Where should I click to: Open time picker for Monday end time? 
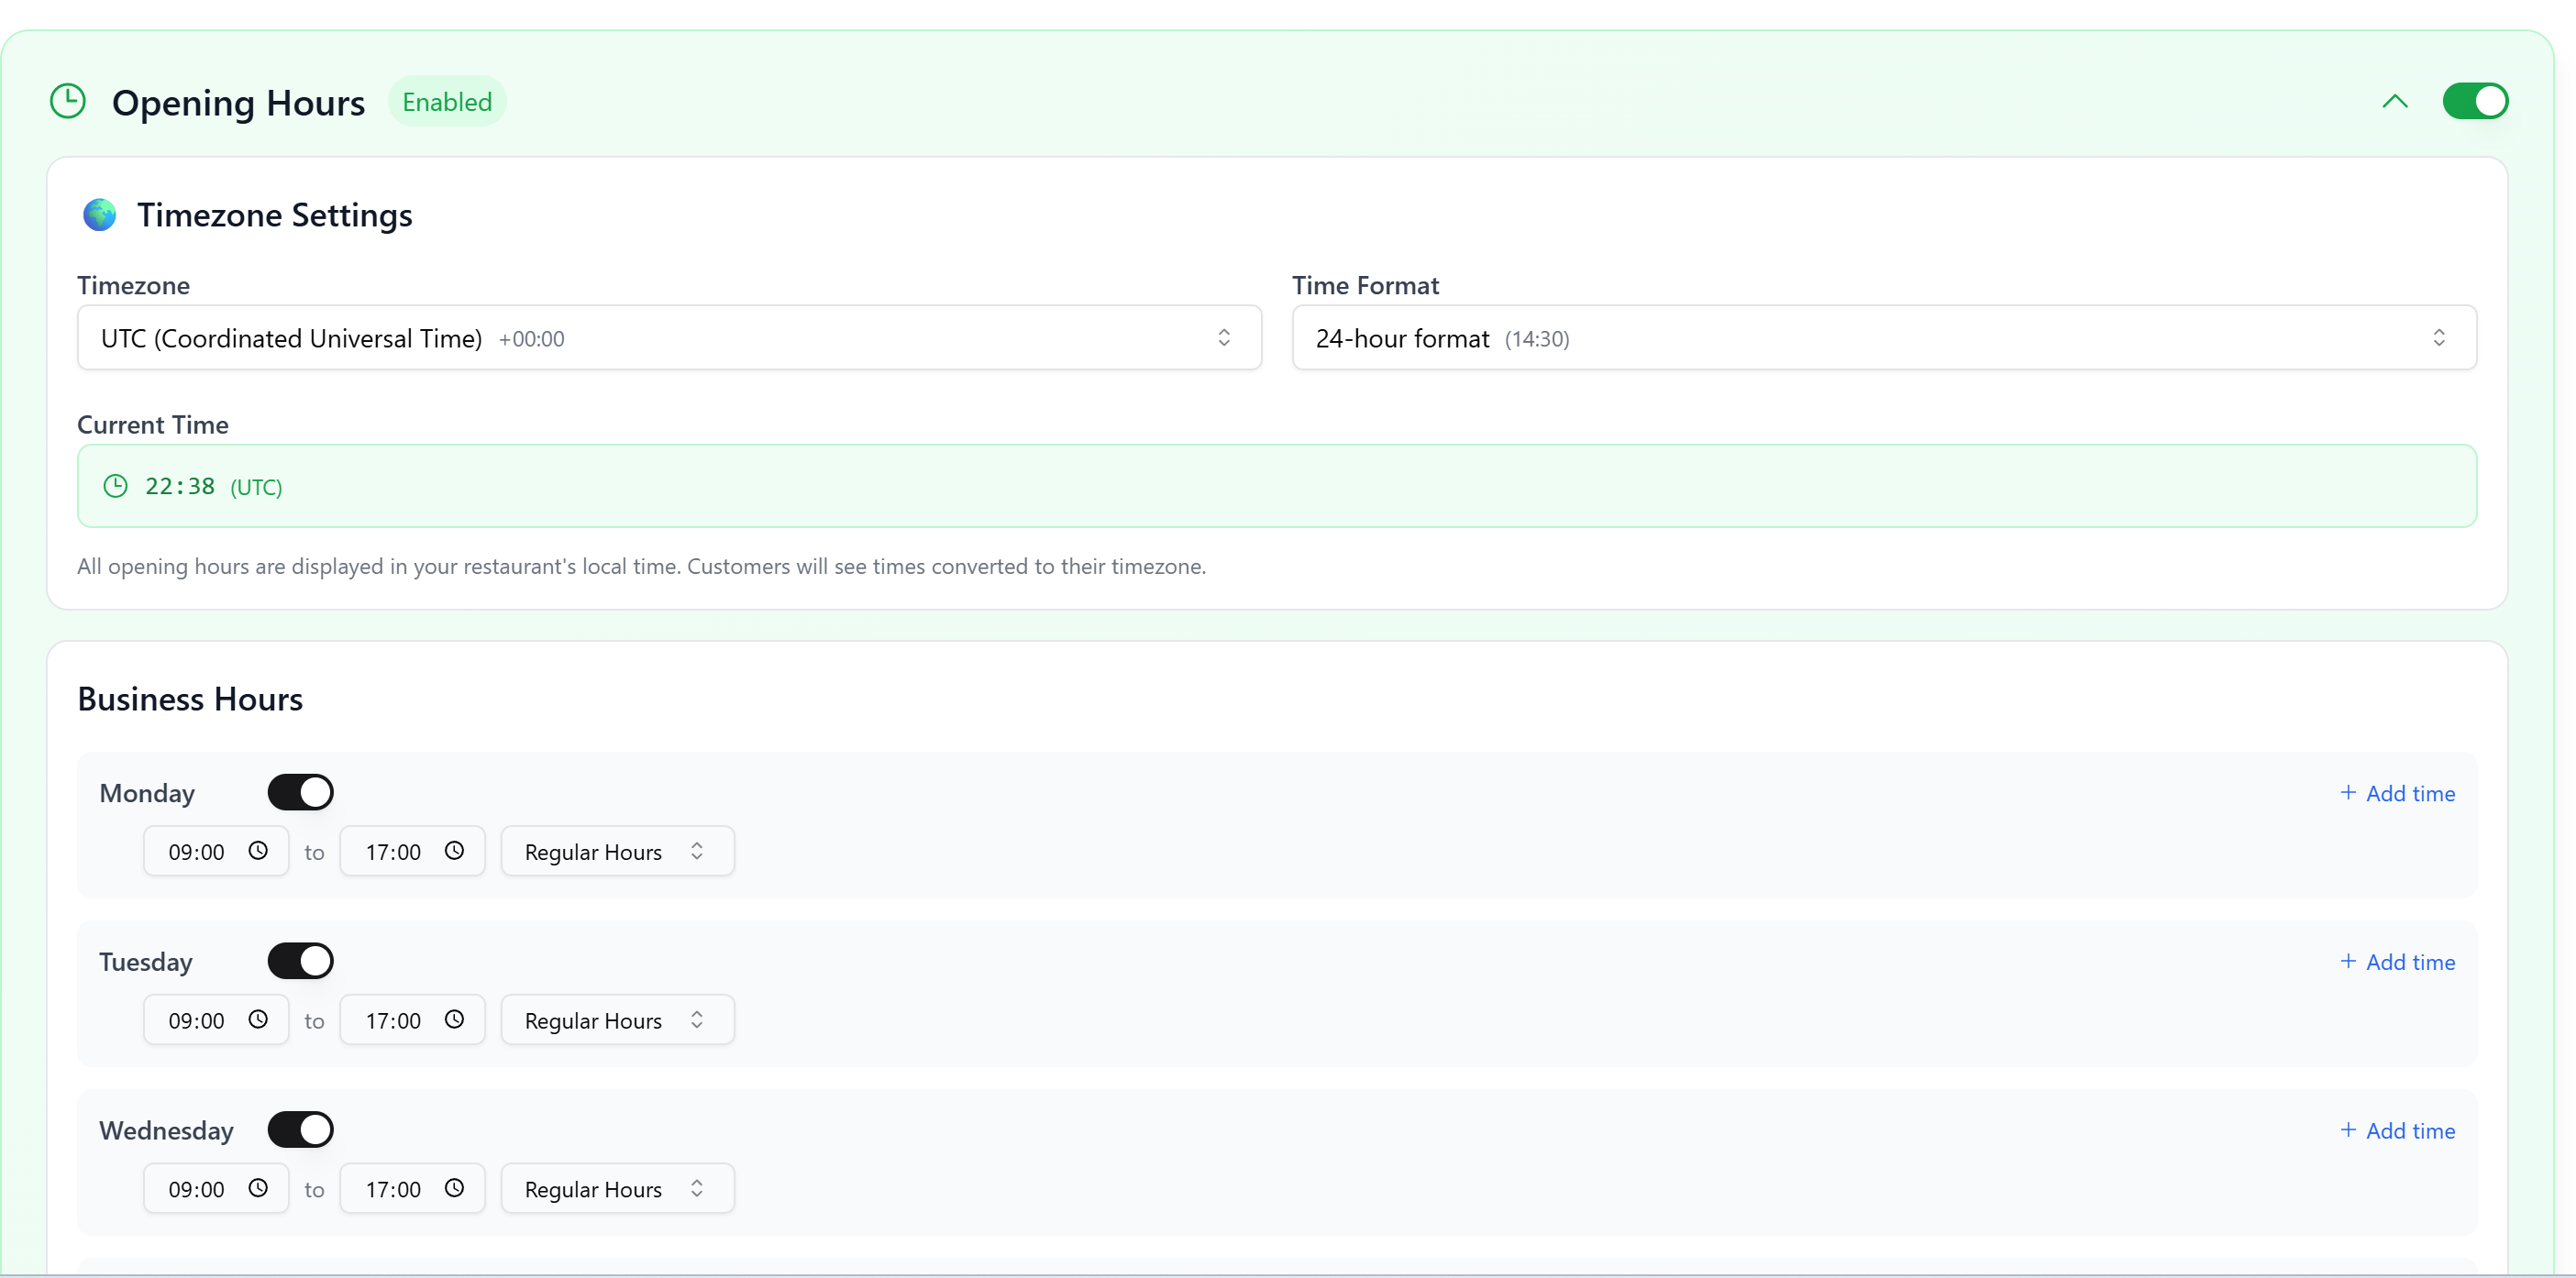coord(454,850)
